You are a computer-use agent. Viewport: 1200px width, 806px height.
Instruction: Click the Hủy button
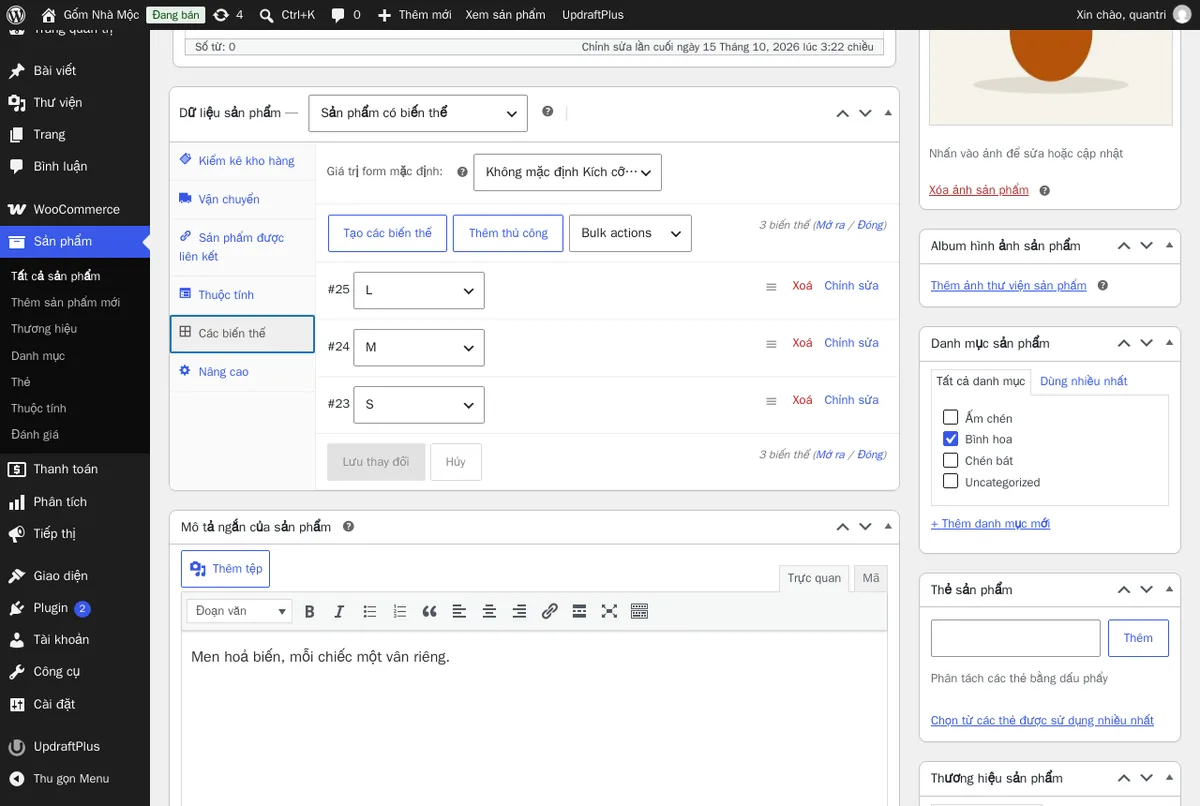(x=456, y=462)
